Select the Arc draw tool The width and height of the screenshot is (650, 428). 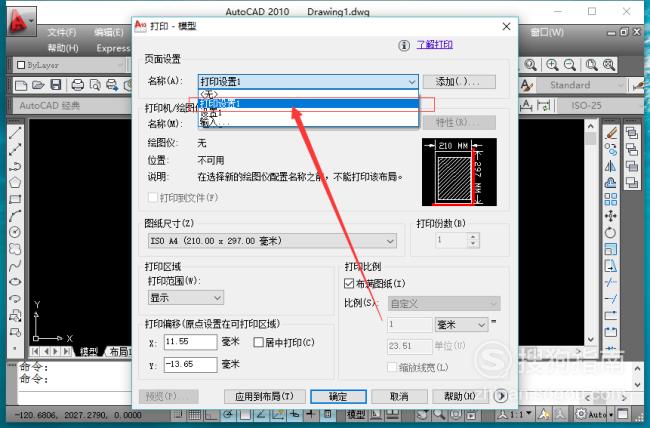[x=15, y=216]
